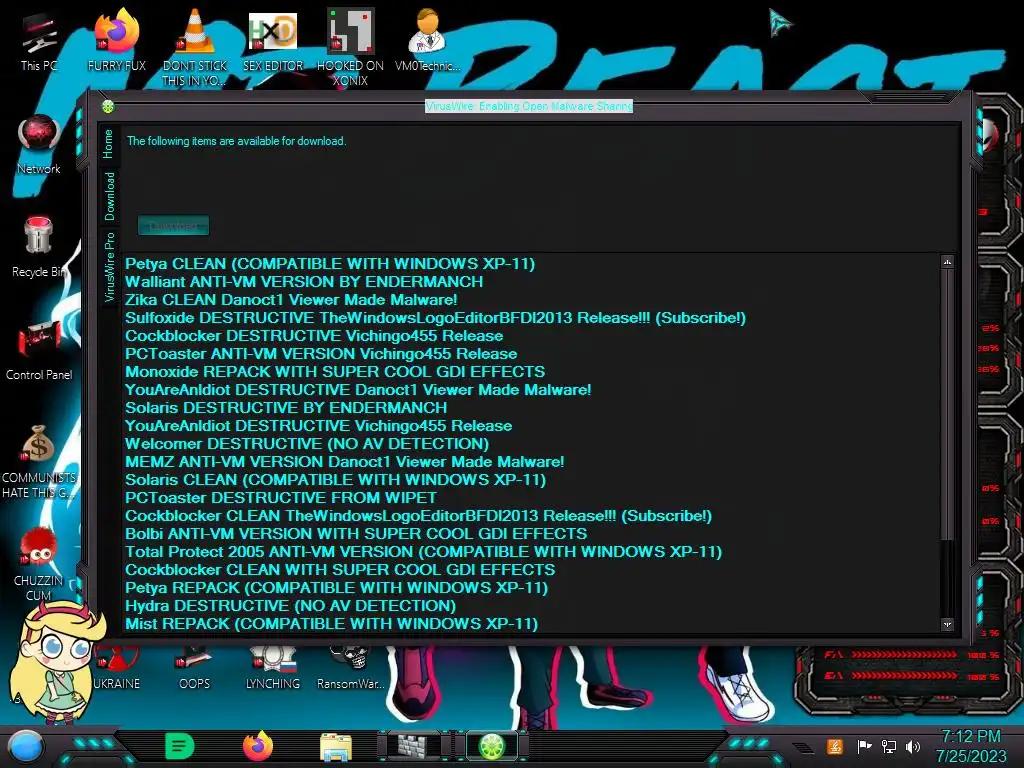Viewport: 1024px width, 768px height.
Task: Open the OOPS desktop shortcut
Action: coord(194,666)
